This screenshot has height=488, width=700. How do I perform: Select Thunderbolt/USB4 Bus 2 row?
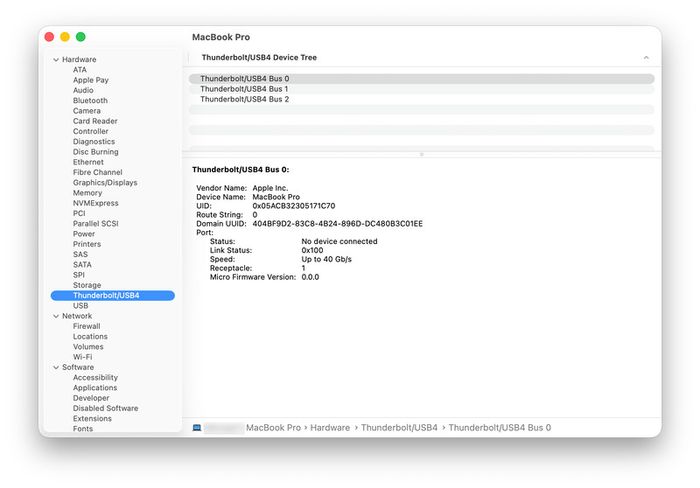pos(421,99)
